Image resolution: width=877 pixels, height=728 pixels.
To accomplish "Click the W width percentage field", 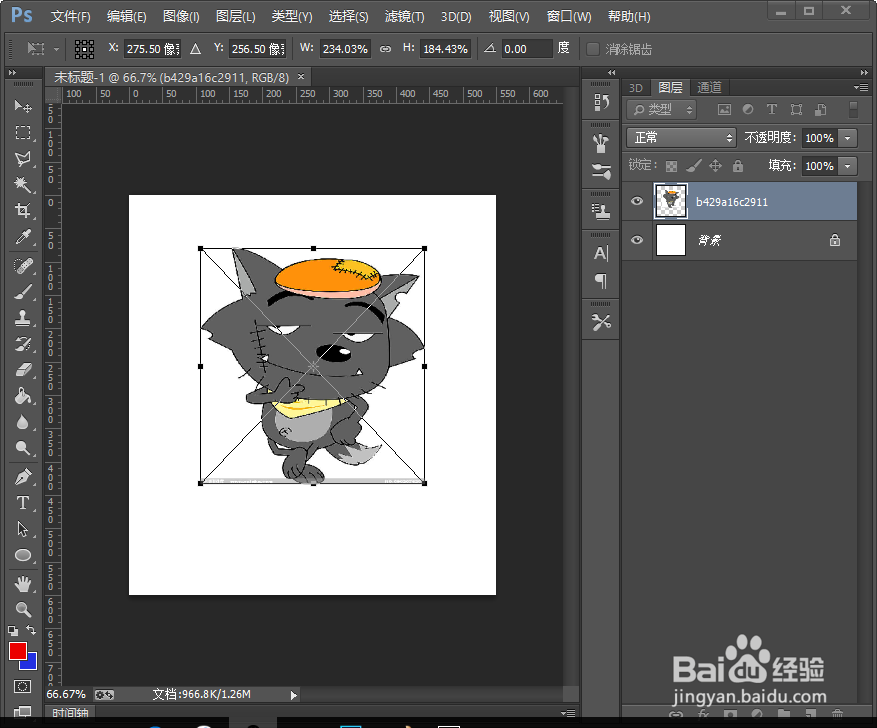I will pyautogui.click(x=345, y=49).
